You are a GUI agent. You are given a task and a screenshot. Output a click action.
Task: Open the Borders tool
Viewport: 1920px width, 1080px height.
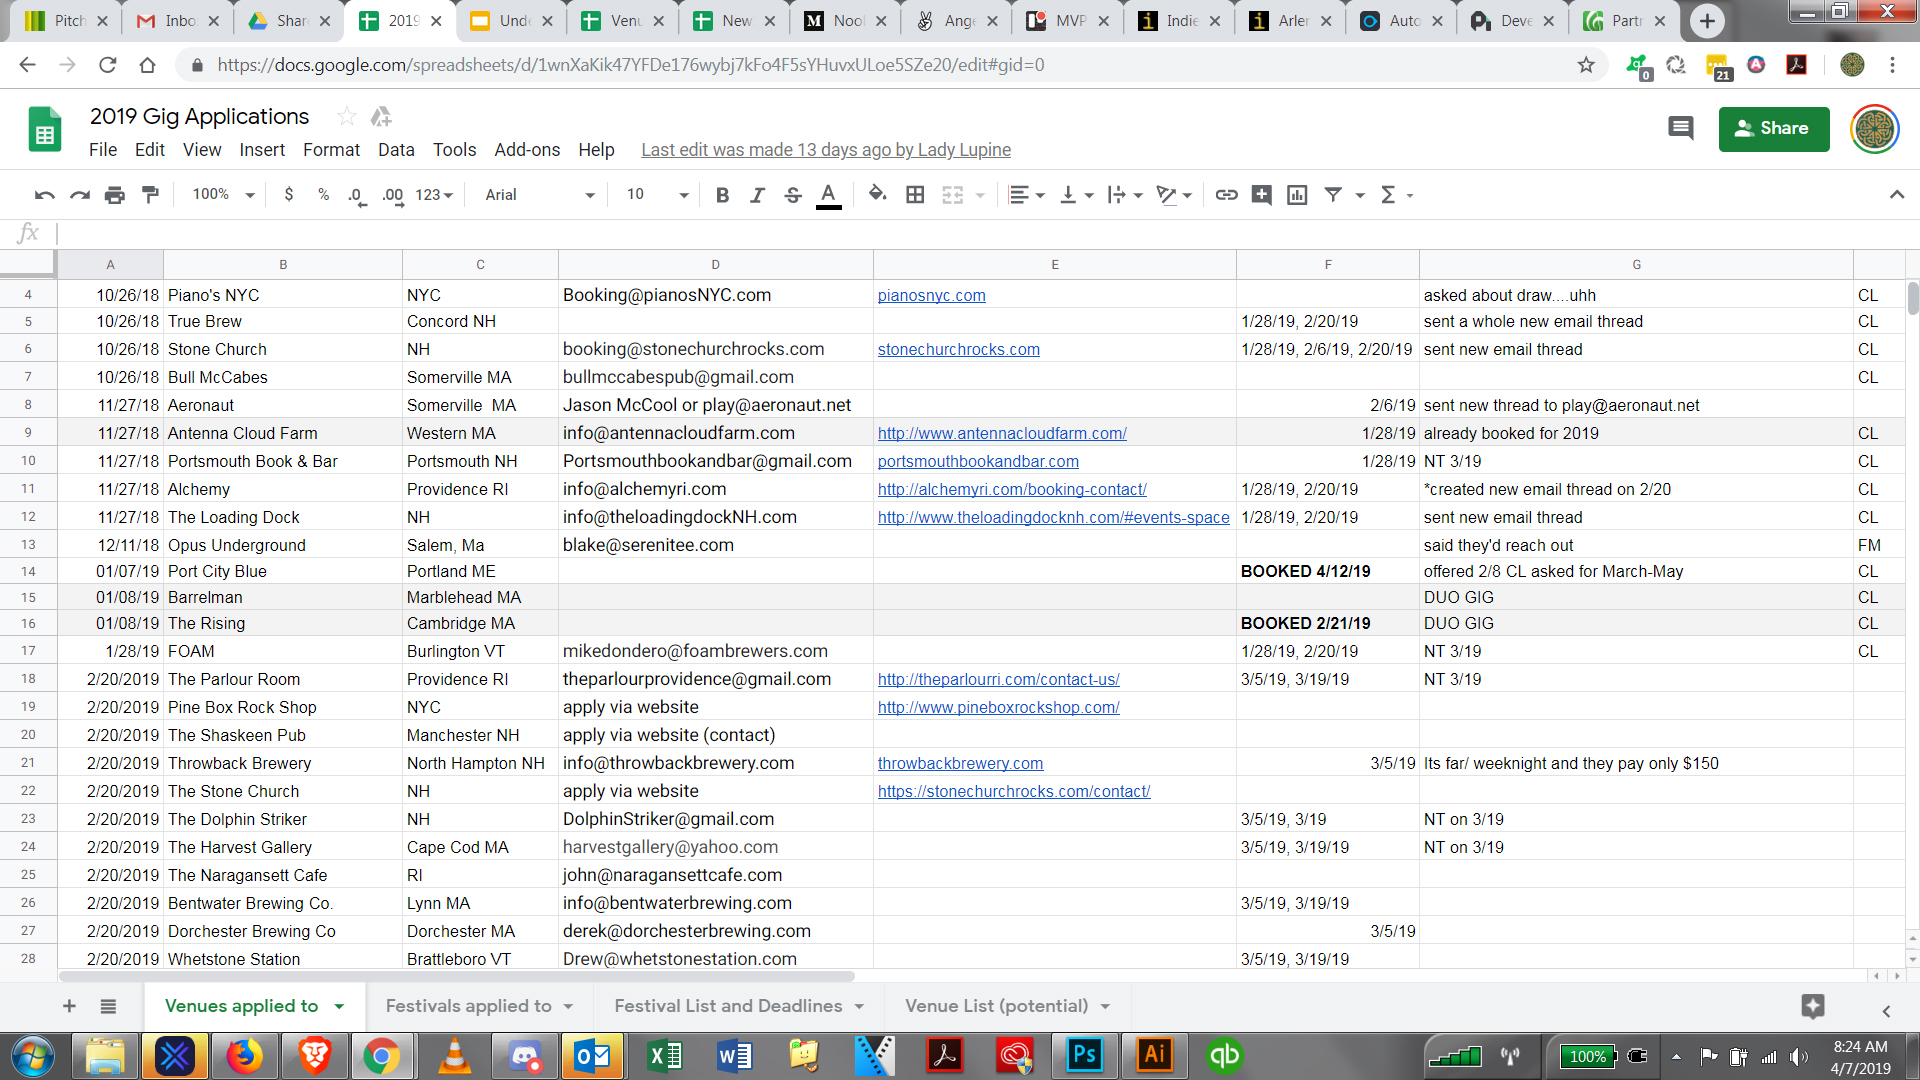pos(915,195)
